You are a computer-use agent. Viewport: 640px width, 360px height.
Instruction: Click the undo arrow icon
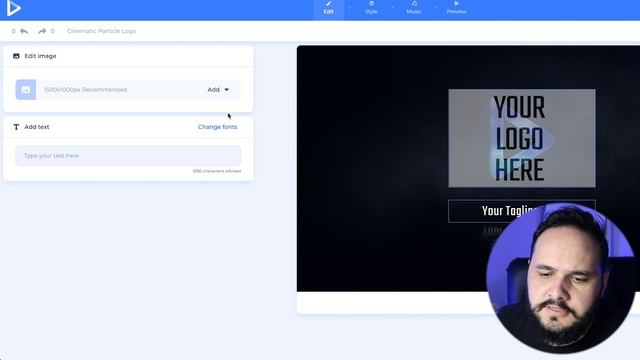tap(24, 31)
